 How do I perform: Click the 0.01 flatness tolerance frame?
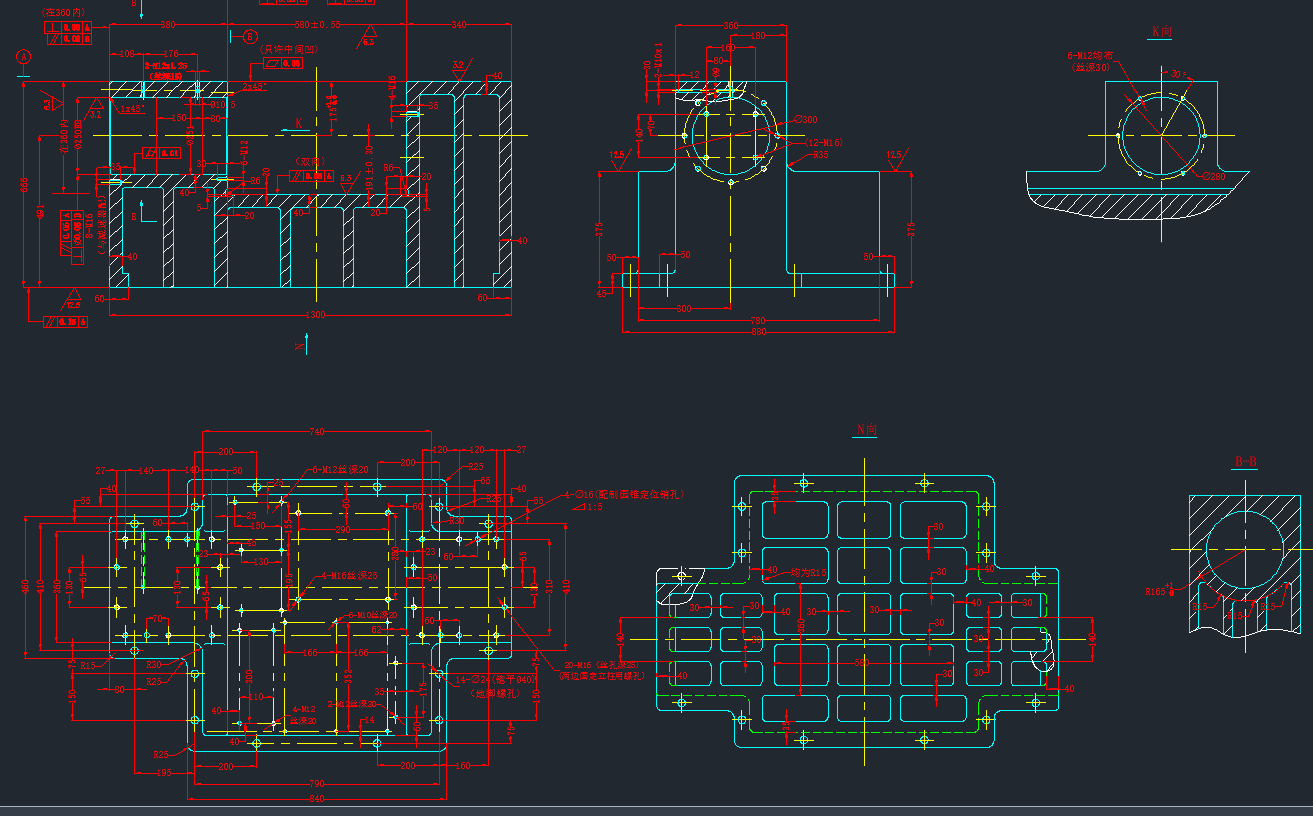pos(163,152)
